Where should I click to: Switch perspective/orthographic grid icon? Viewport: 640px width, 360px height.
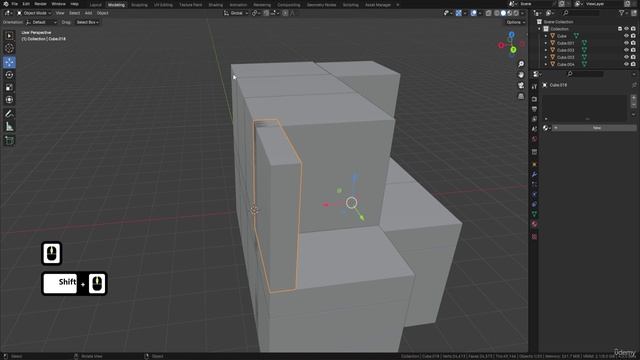521,96
